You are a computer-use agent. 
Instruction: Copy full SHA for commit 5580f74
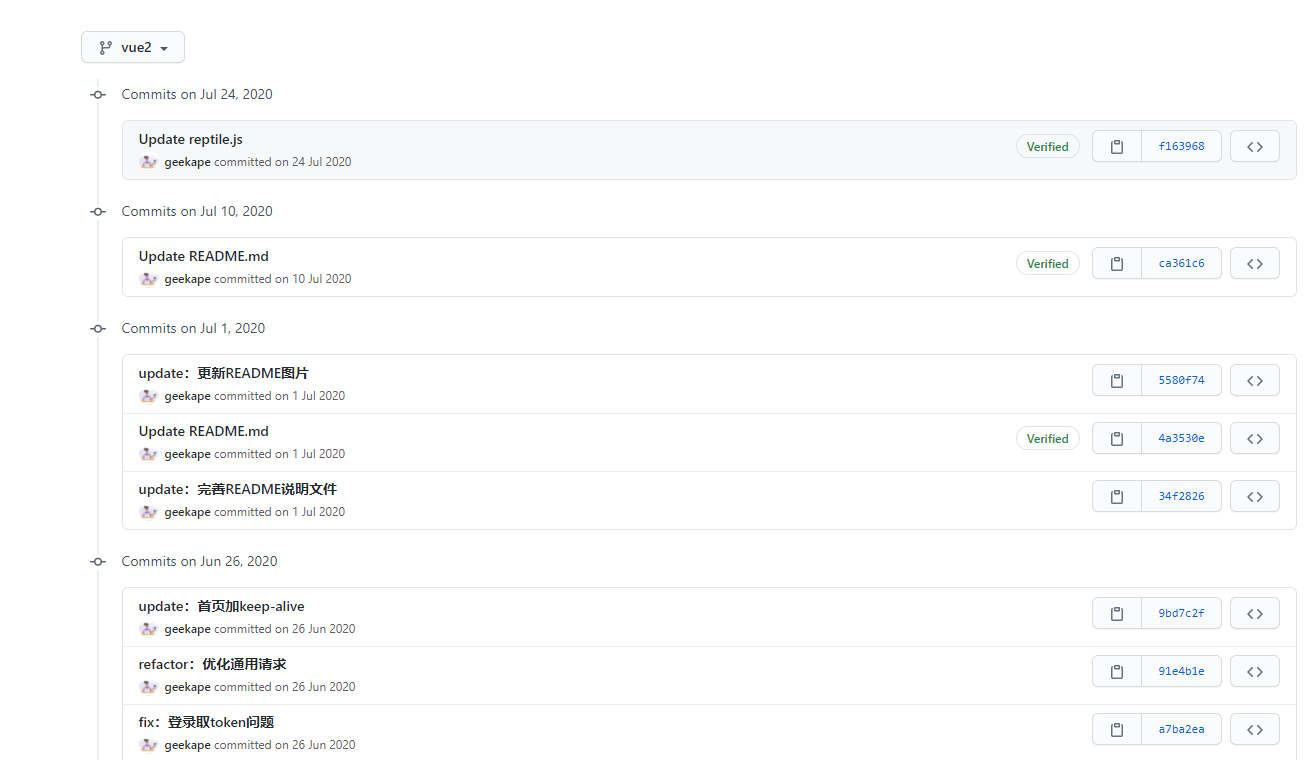1117,380
